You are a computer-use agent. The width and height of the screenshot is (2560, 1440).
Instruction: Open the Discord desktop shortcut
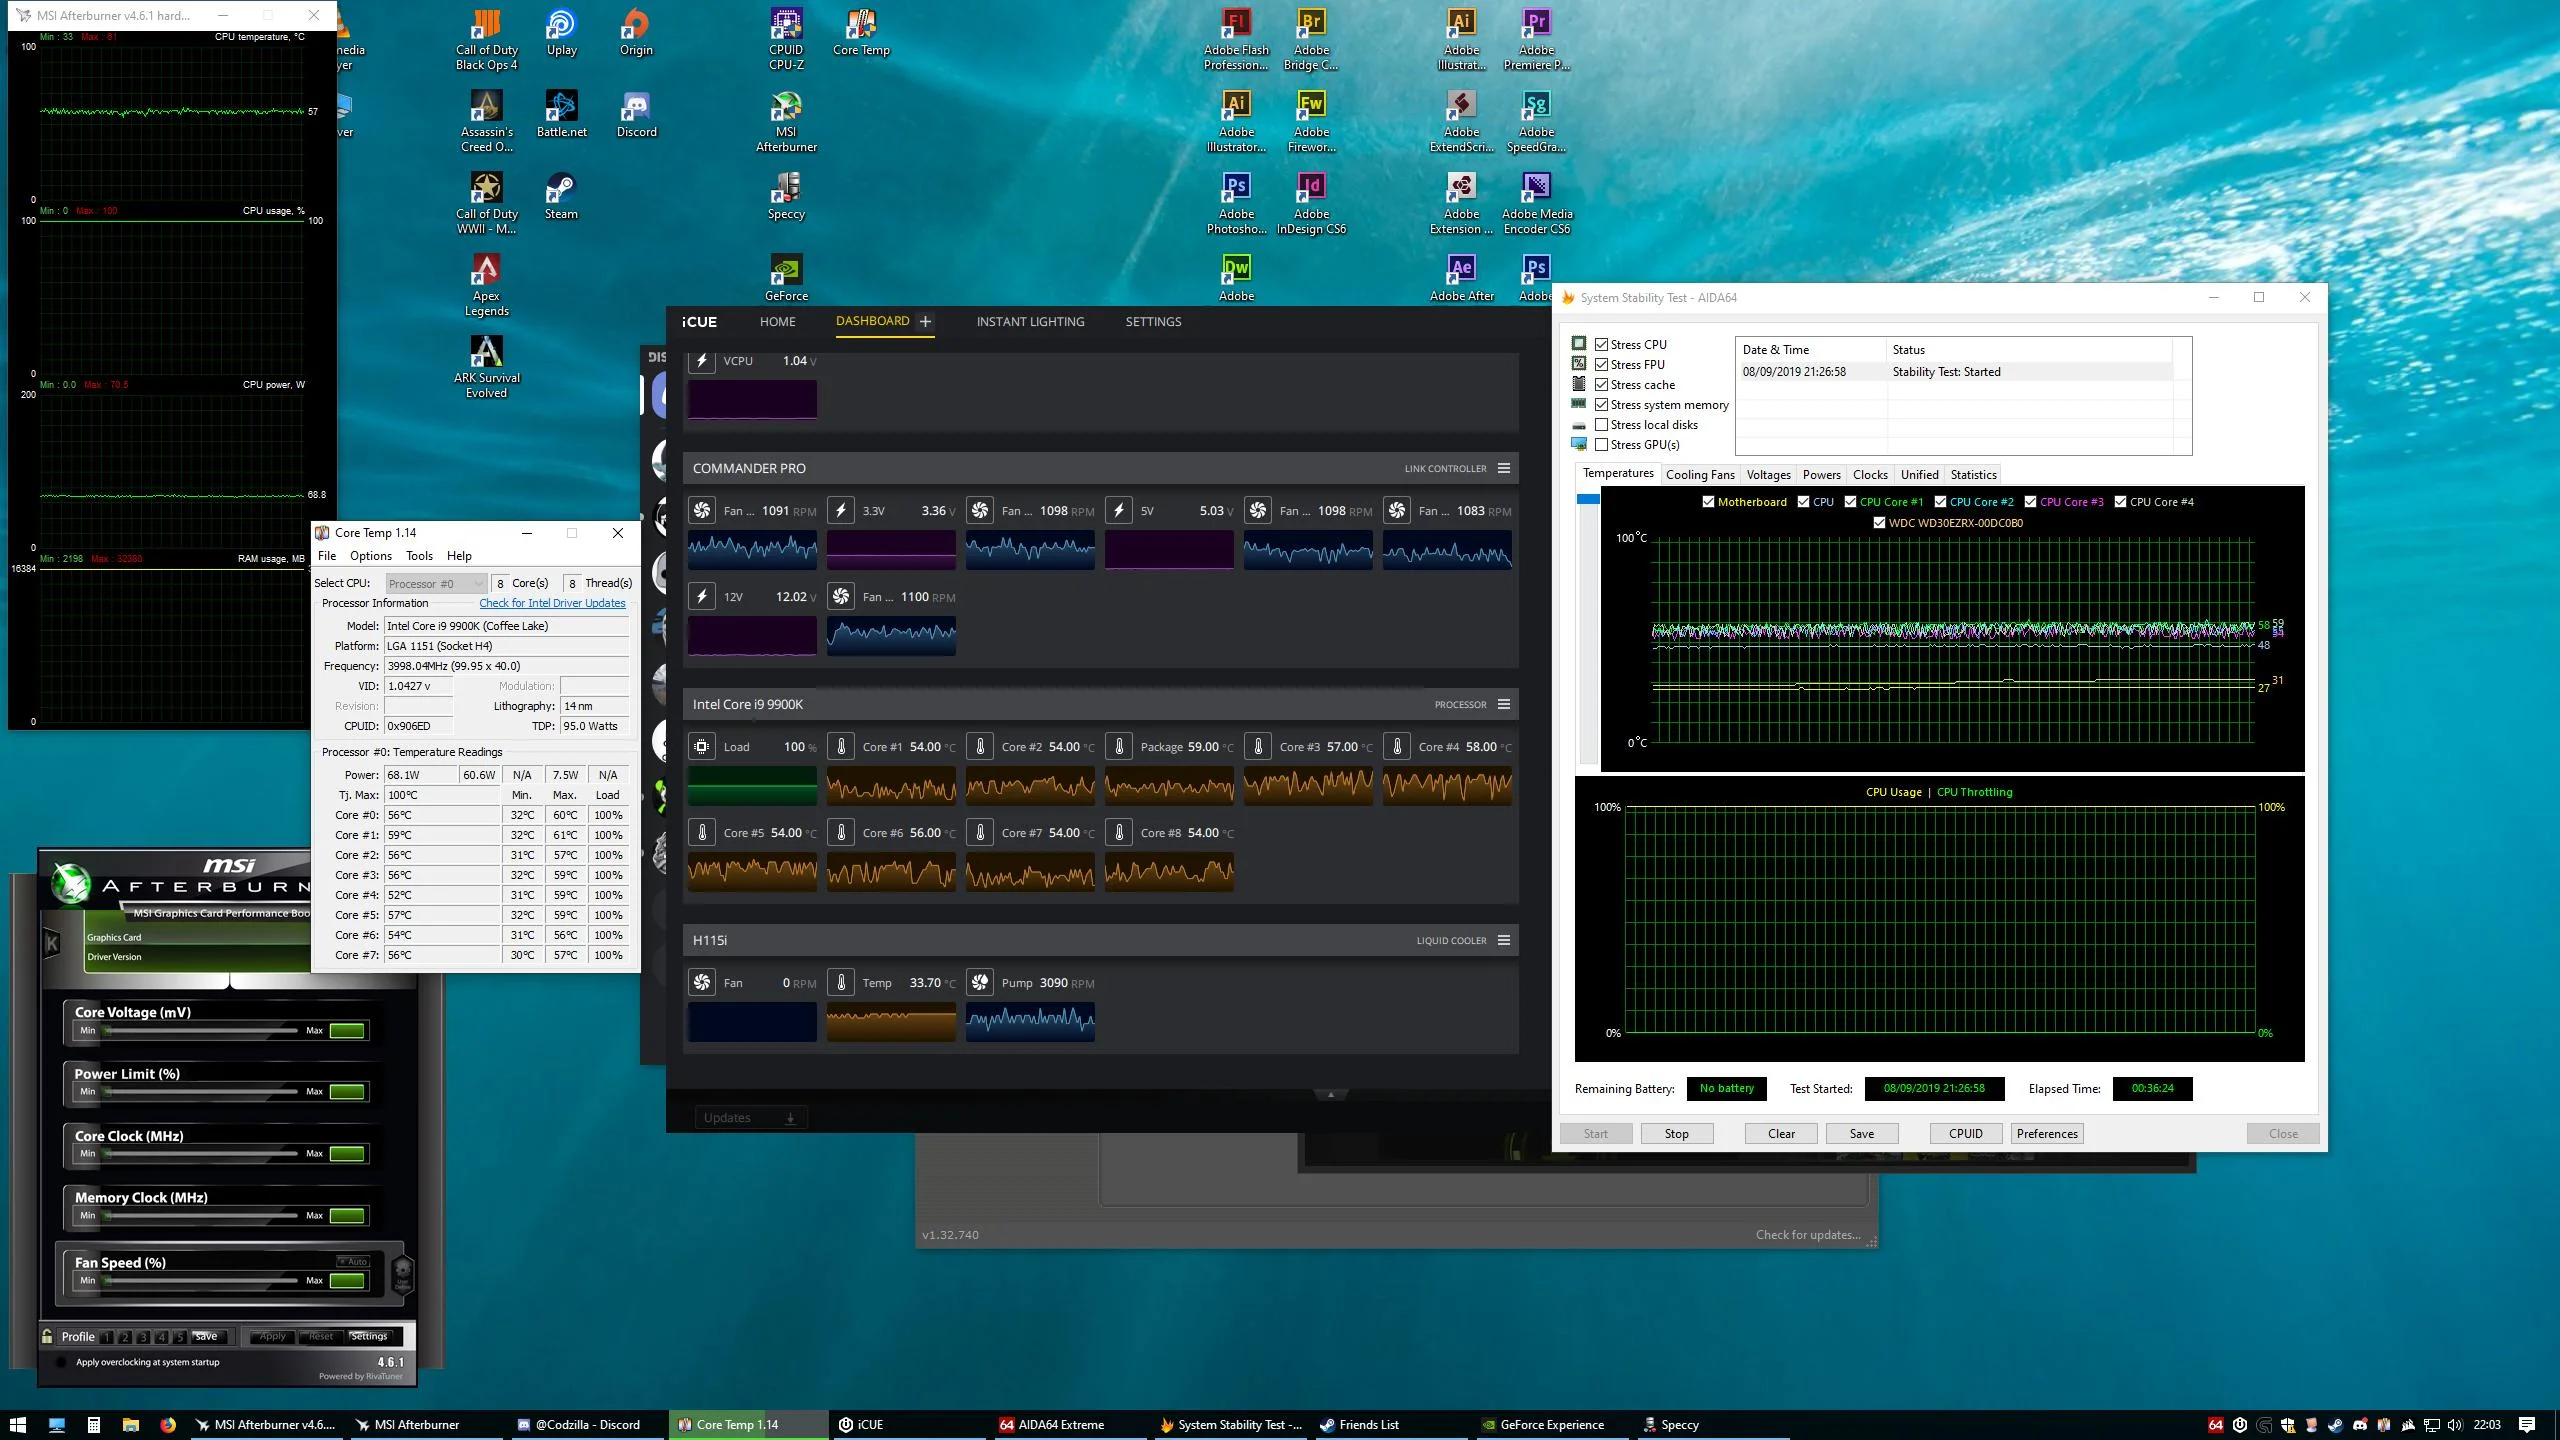coord(636,114)
